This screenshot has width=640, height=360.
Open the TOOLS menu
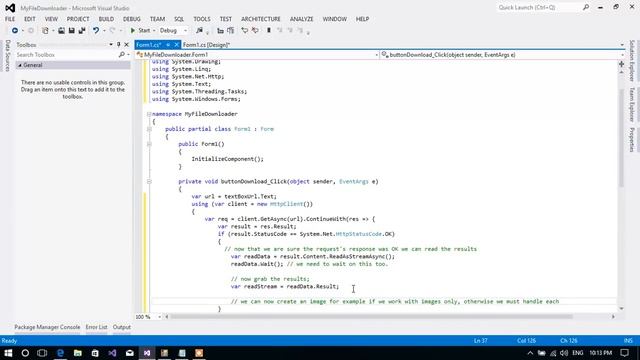pos(202,19)
